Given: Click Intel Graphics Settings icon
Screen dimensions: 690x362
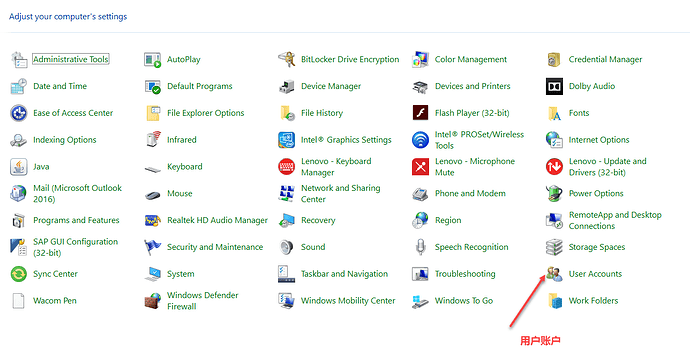Looking at the screenshot, I should pyautogui.click(x=287, y=140).
